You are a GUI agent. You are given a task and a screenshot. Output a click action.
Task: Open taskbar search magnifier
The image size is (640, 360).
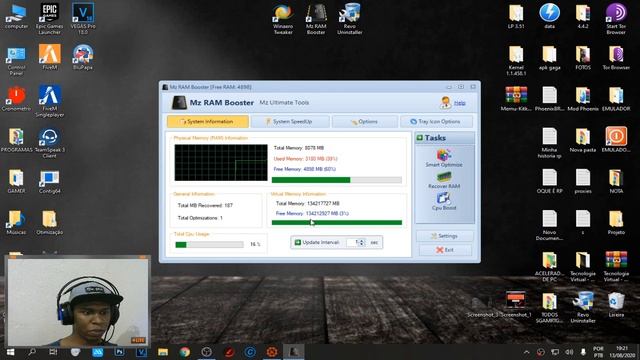(x=32, y=352)
